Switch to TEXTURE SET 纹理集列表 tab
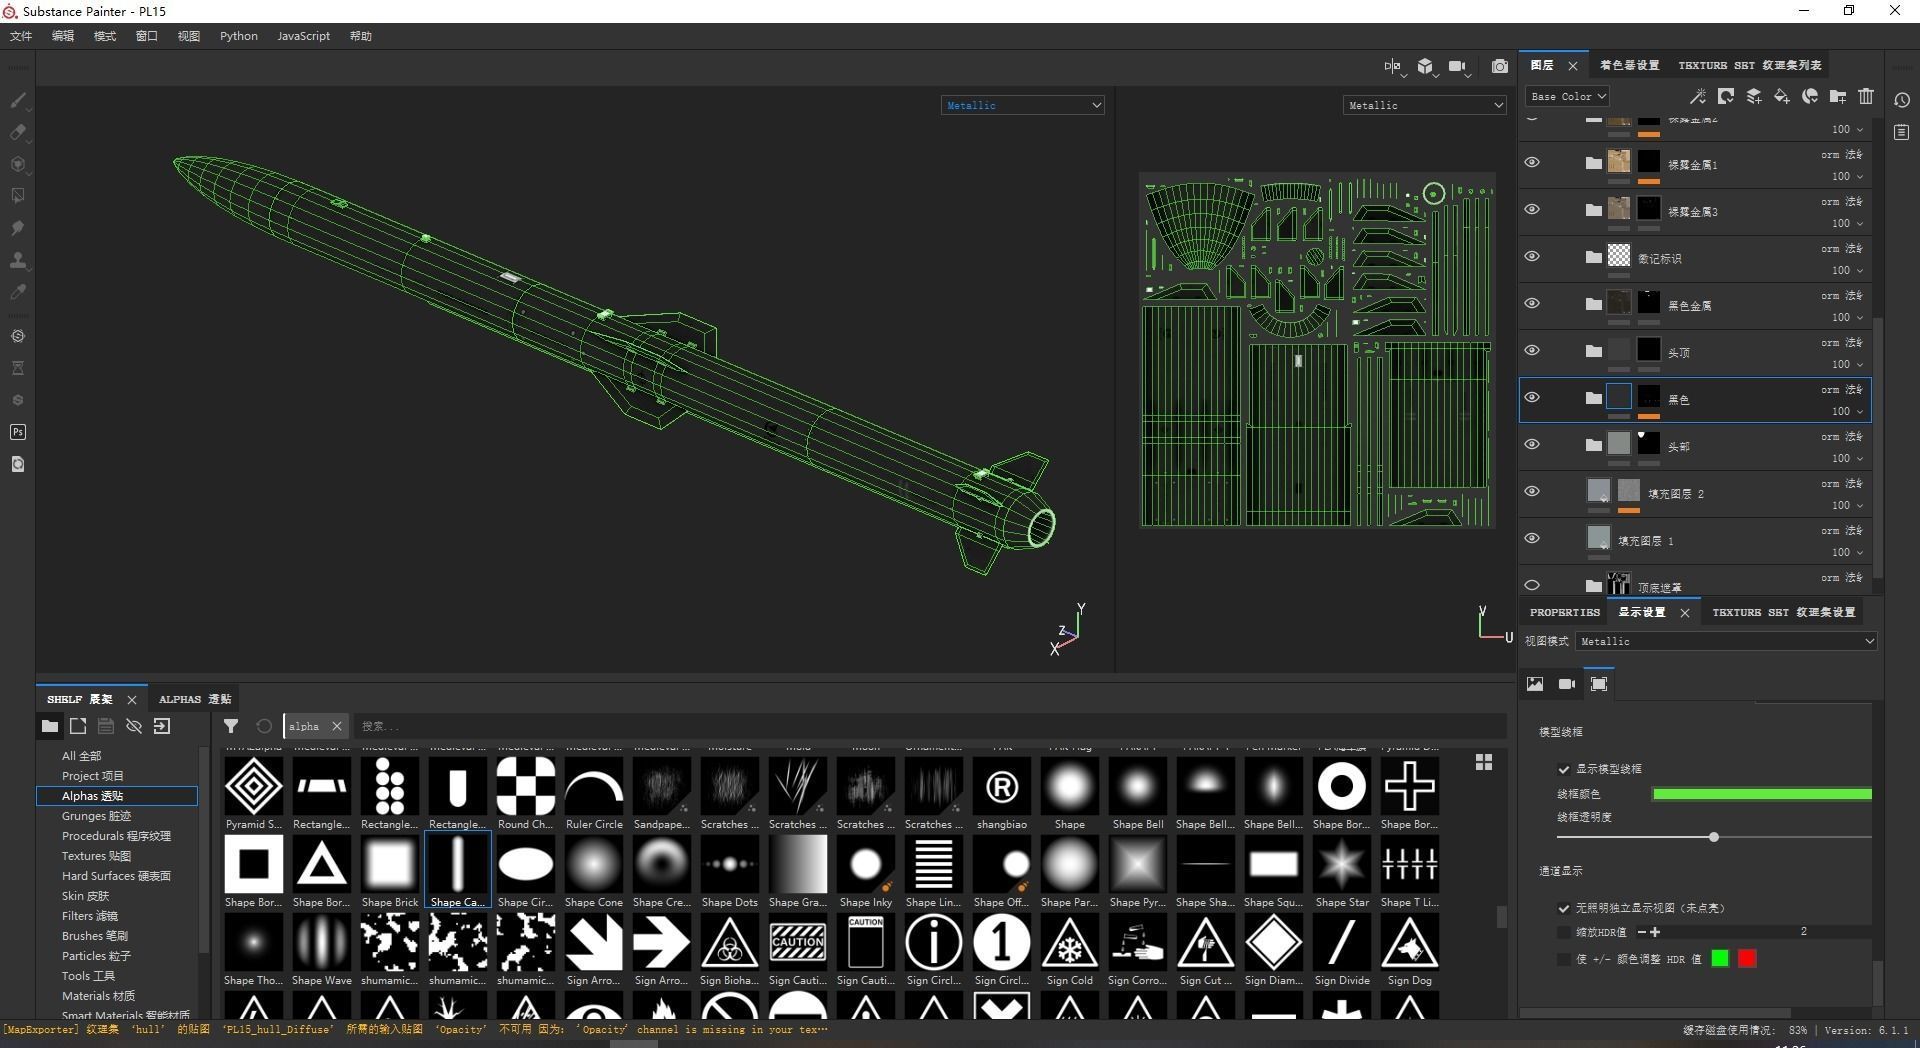The image size is (1920, 1048). coord(1749,65)
